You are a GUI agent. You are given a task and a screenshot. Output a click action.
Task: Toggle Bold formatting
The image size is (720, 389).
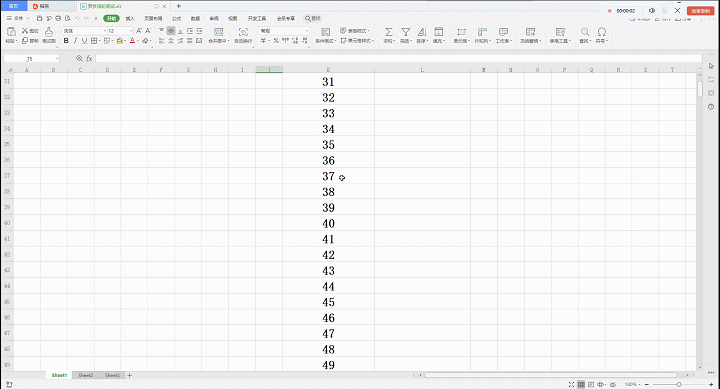tap(66, 41)
